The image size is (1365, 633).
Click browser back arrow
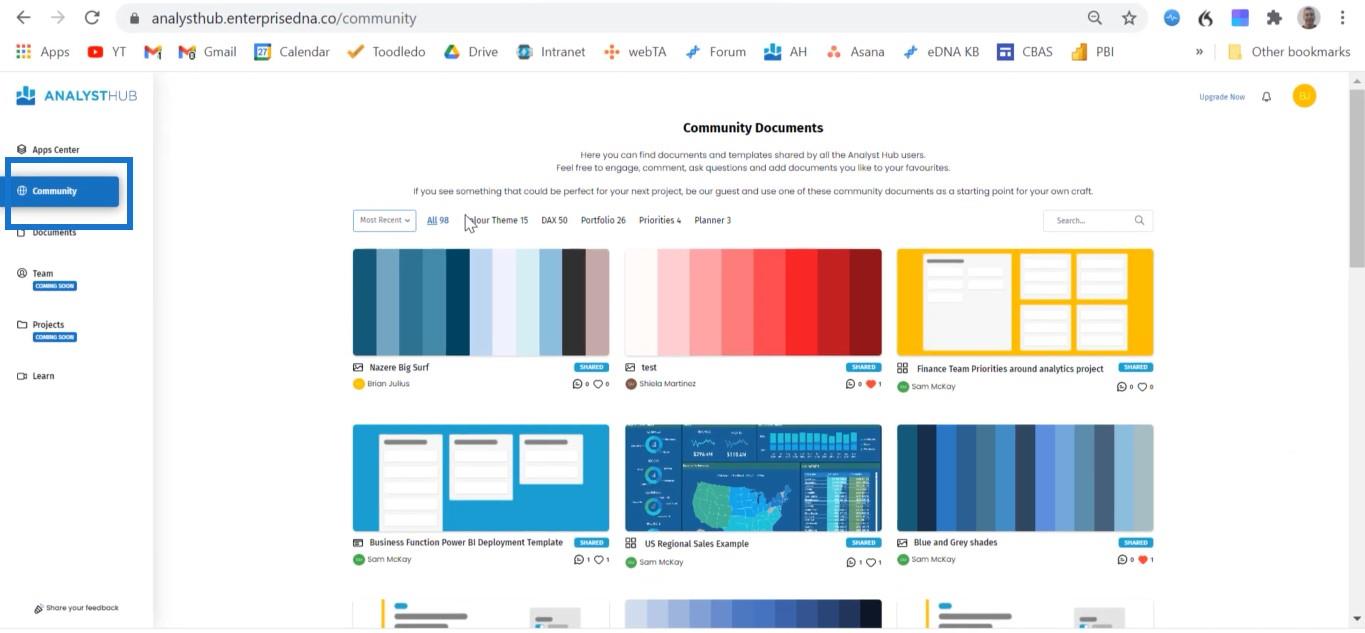[x=23, y=18]
